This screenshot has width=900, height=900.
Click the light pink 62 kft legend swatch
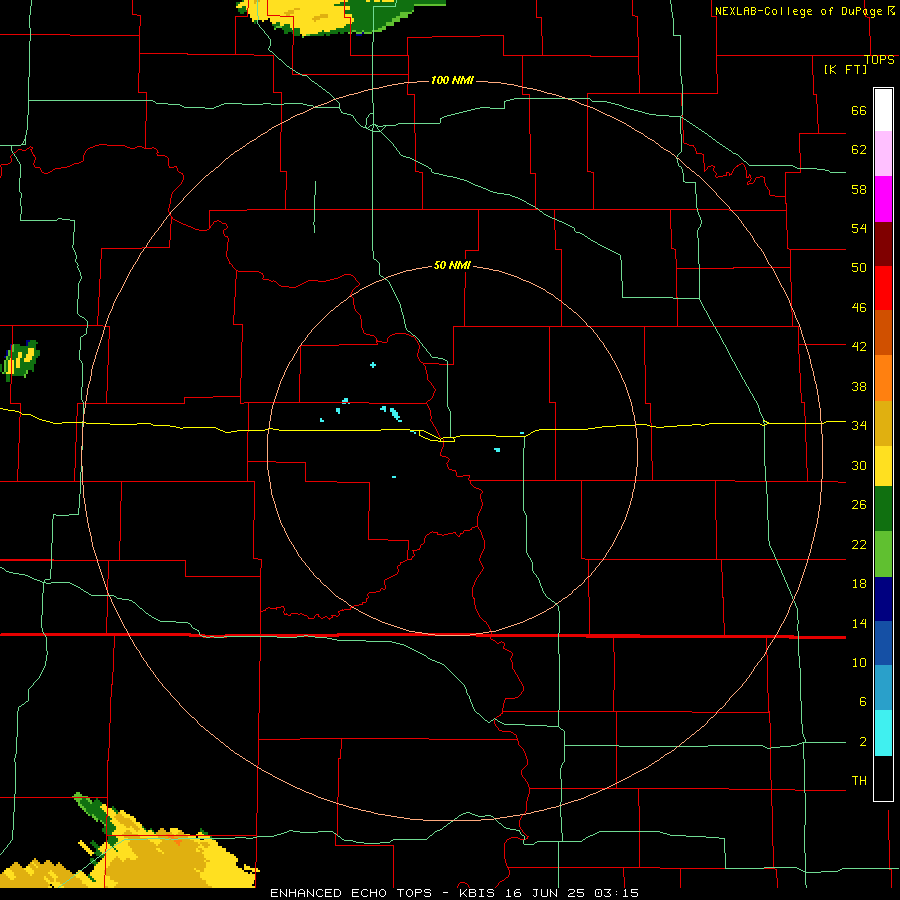tap(883, 153)
